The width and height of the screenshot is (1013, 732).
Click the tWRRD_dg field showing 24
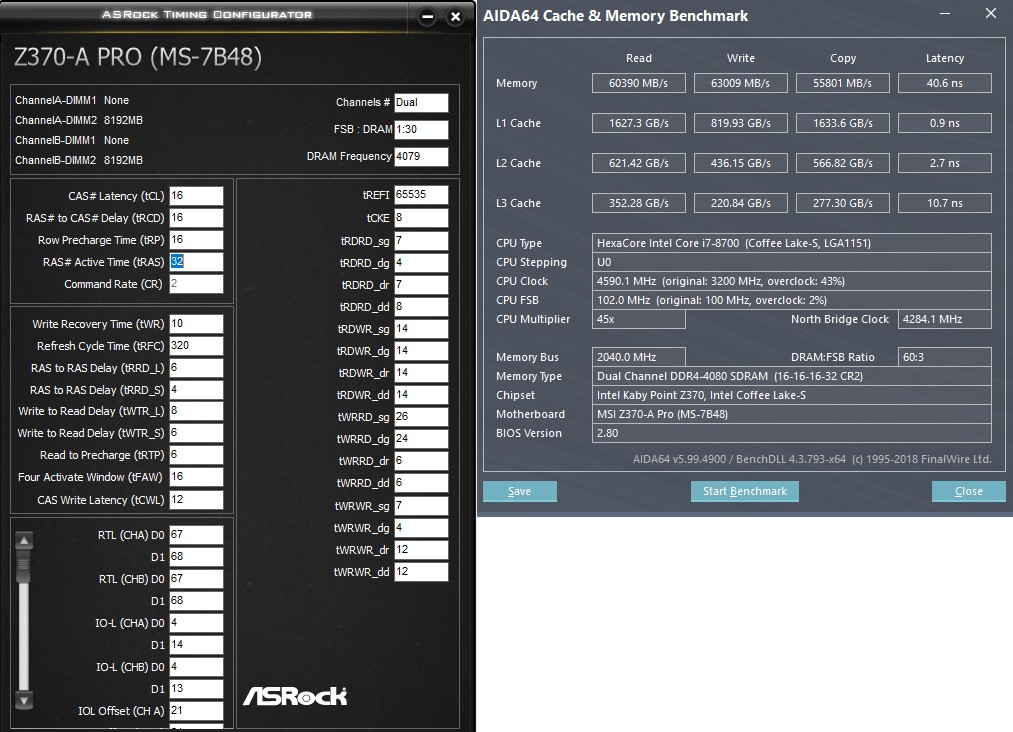[421, 439]
